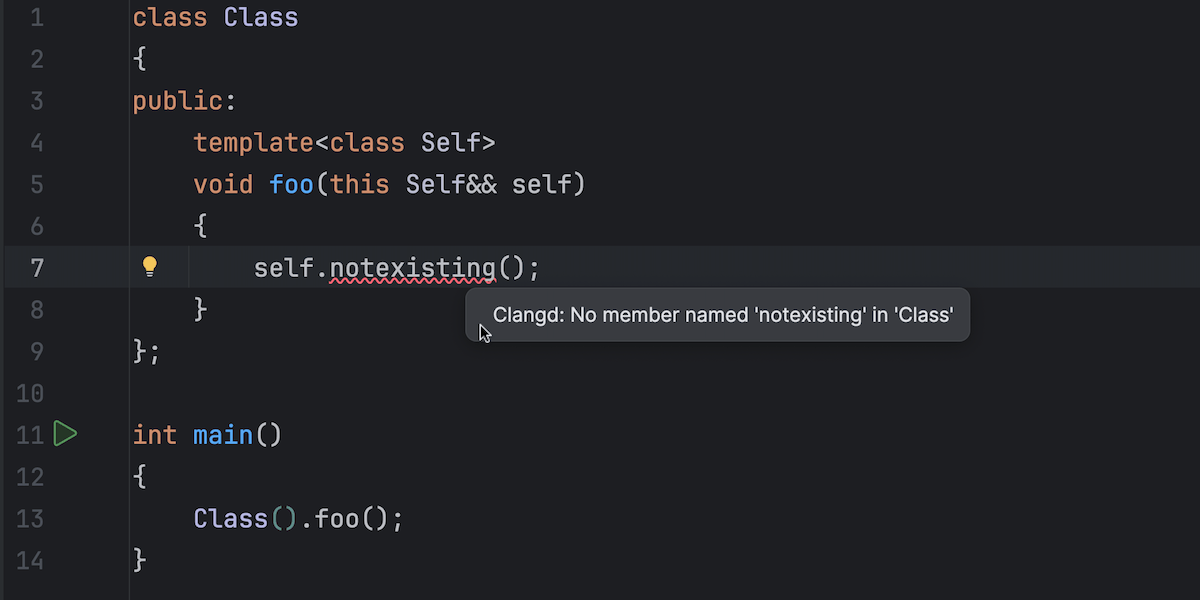
Task: Click the template keyword on line 4
Action: [x=254, y=143]
